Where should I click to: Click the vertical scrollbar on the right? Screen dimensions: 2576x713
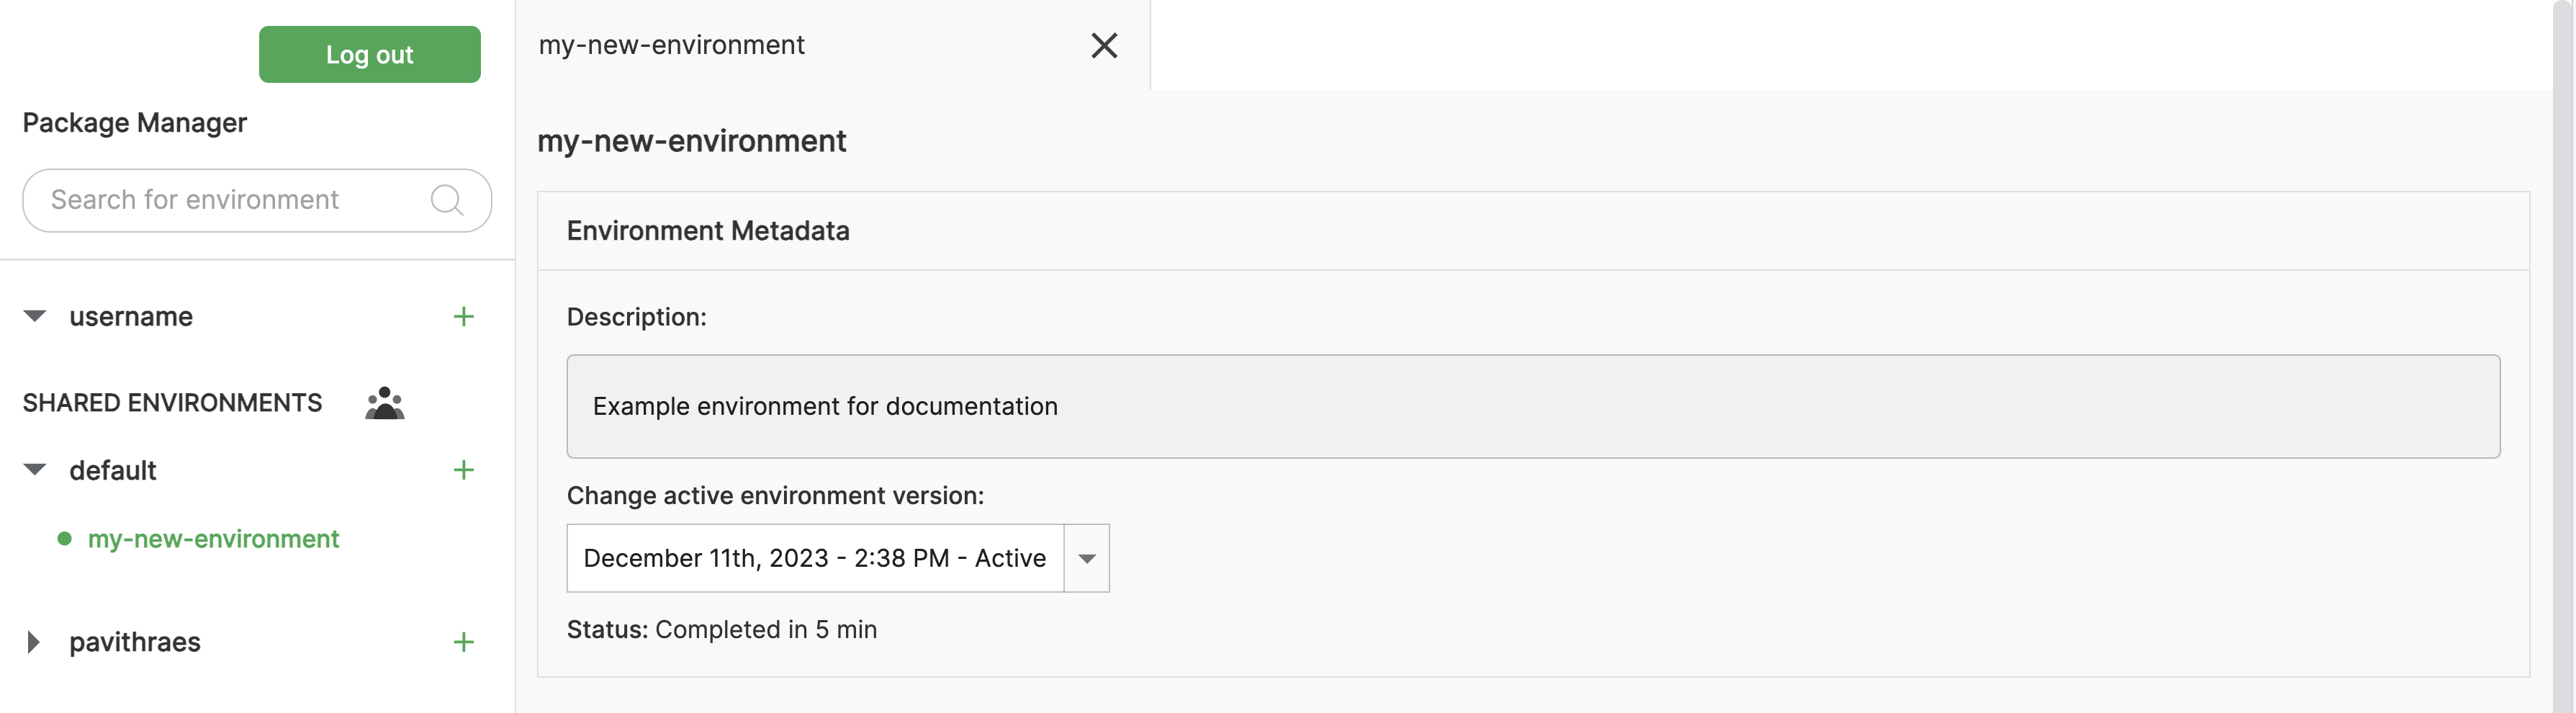[x=2562, y=300]
